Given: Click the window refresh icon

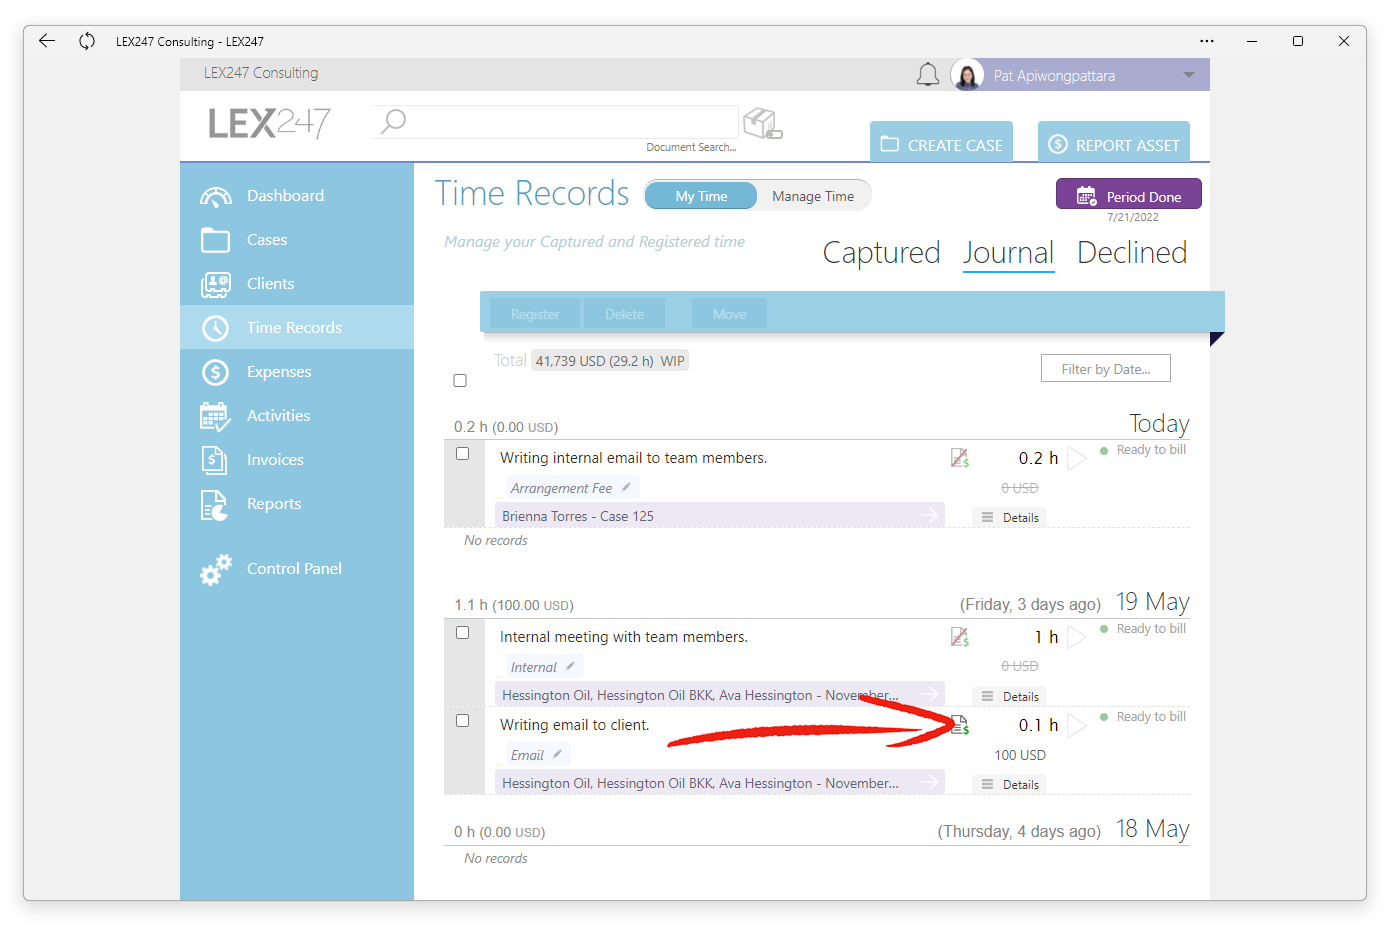Looking at the screenshot, I should tap(87, 41).
